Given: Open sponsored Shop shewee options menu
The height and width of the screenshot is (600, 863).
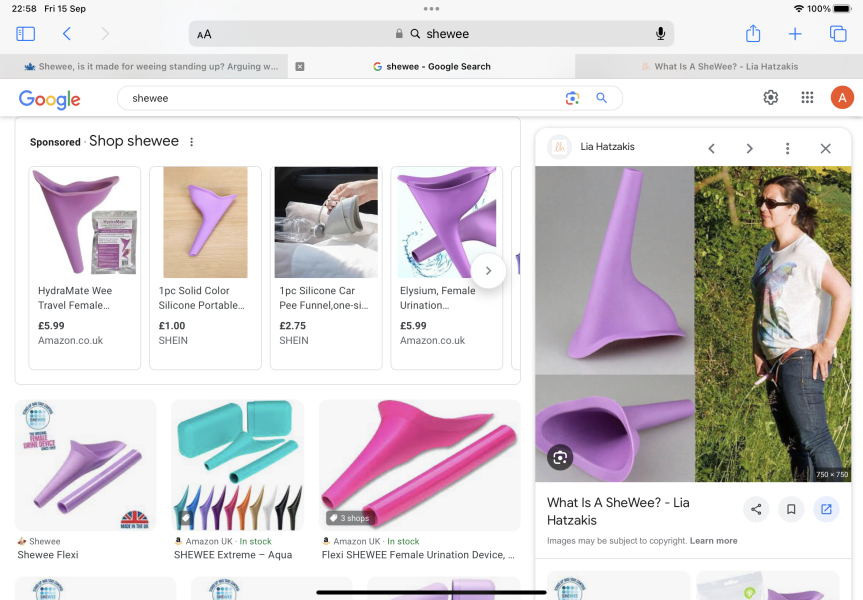Looking at the screenshot, I should point(192,142).
